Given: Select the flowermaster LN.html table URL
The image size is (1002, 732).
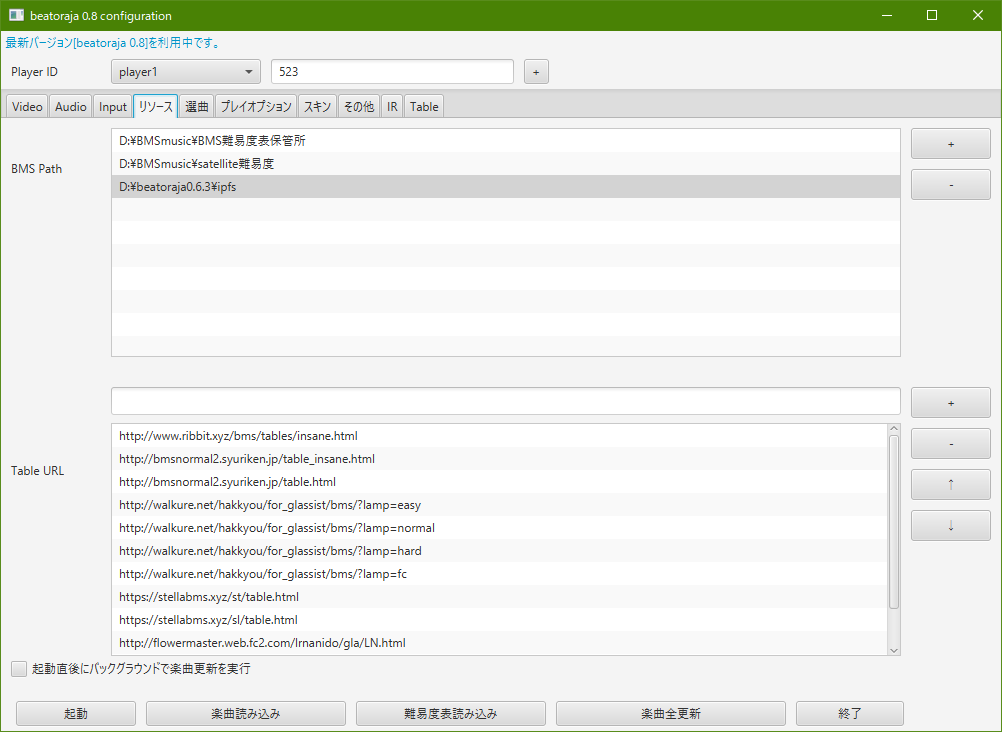Looking at the screenshot, I should coord(500,643).
